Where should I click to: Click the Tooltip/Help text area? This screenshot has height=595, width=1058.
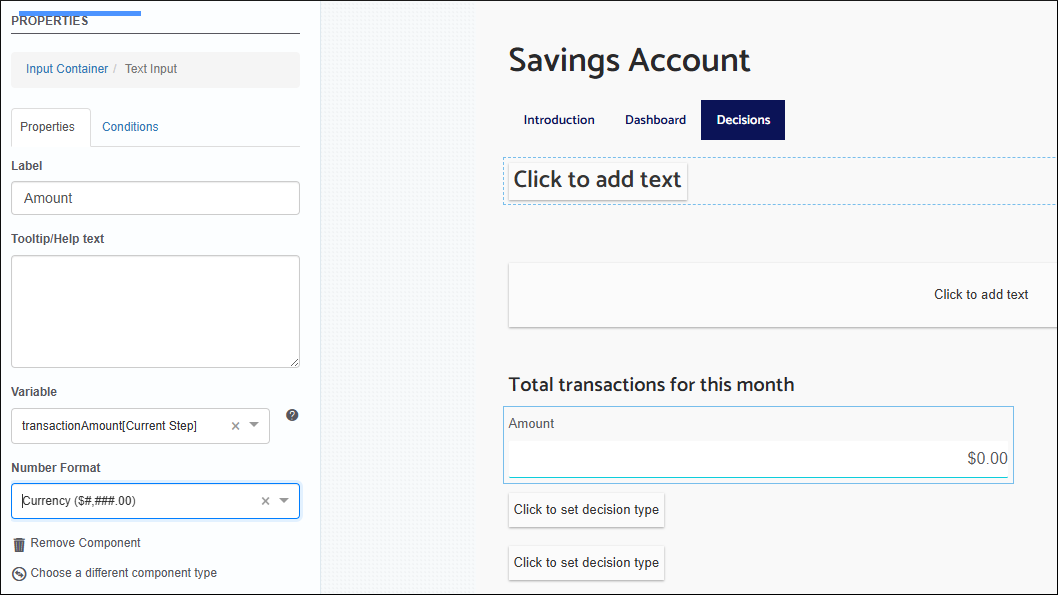(155, 310)
